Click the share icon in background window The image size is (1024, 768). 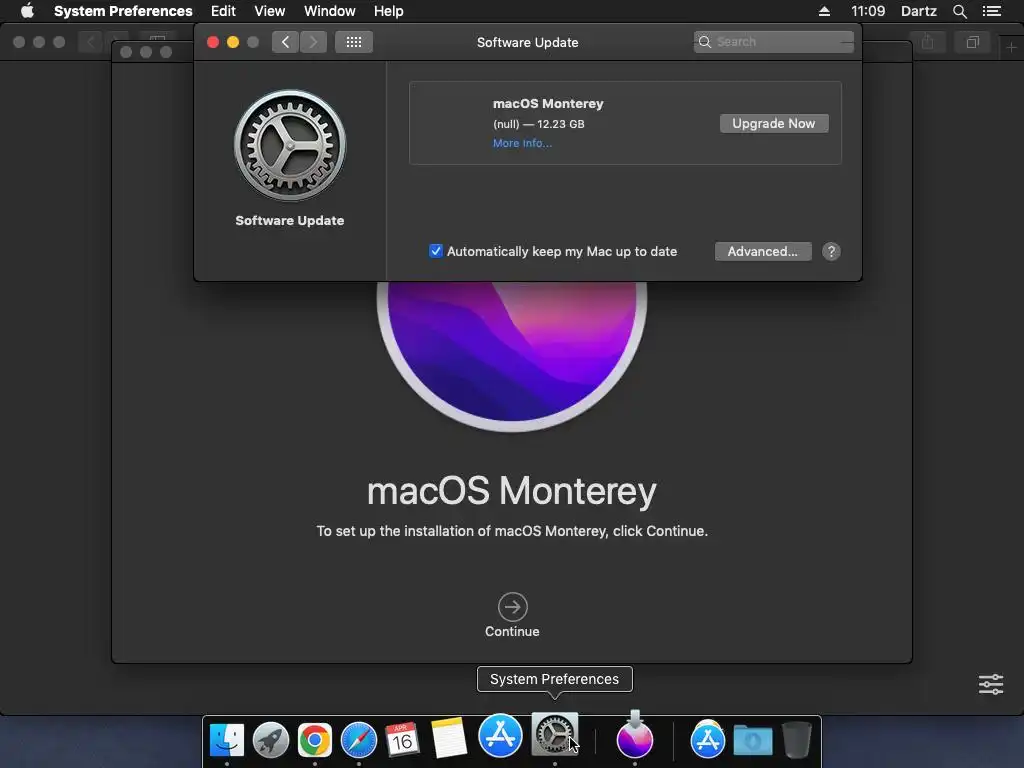click(927, 42)
